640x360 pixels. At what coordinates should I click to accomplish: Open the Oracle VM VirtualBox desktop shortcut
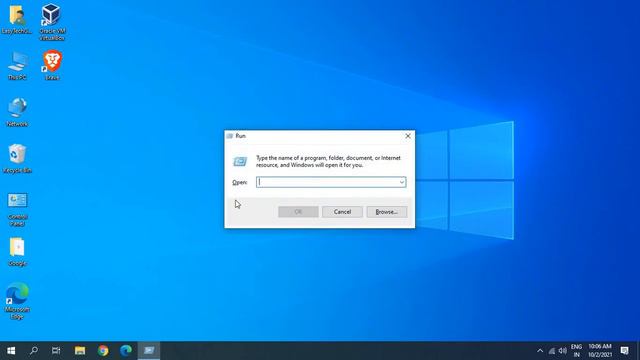coord(52,22)
